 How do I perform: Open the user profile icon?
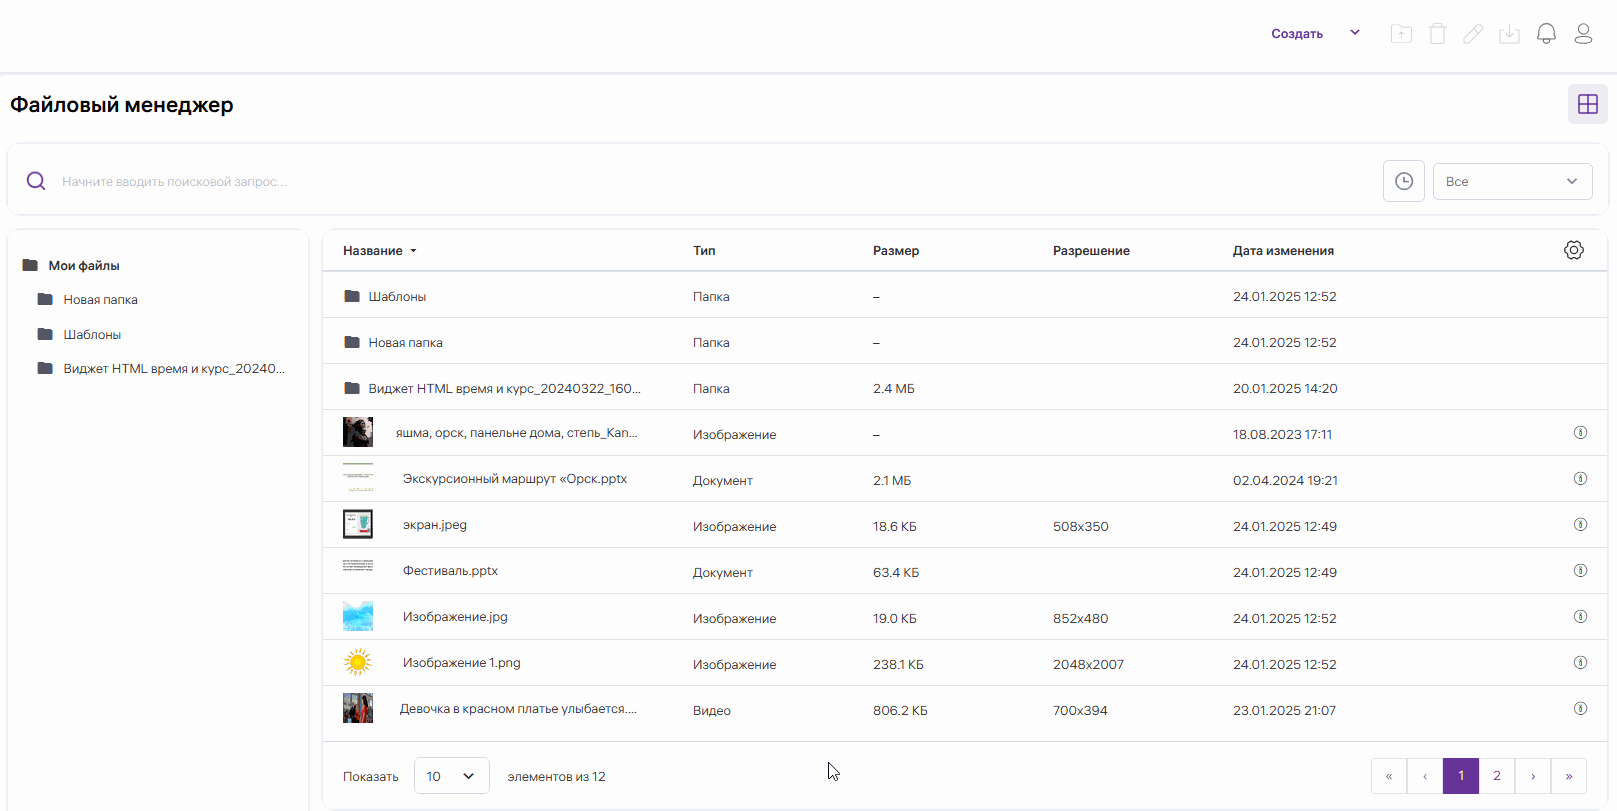click(1583, 34)
